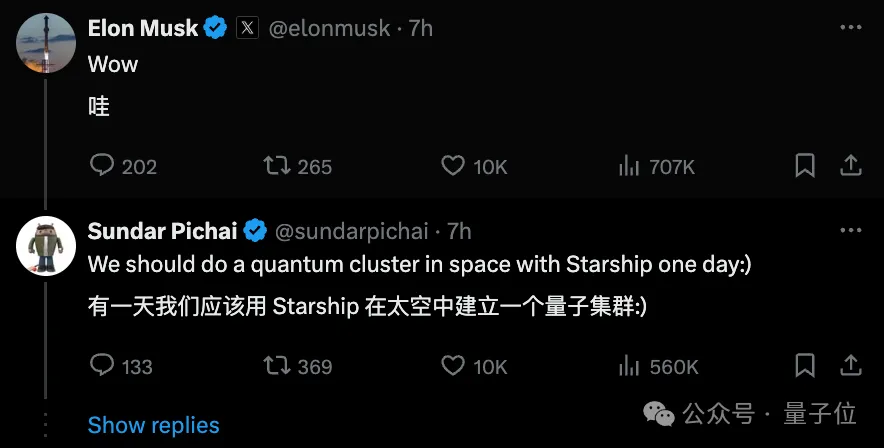
Task: Like Elon Musk's "Wow" tweet
Action: click(453, 166)
